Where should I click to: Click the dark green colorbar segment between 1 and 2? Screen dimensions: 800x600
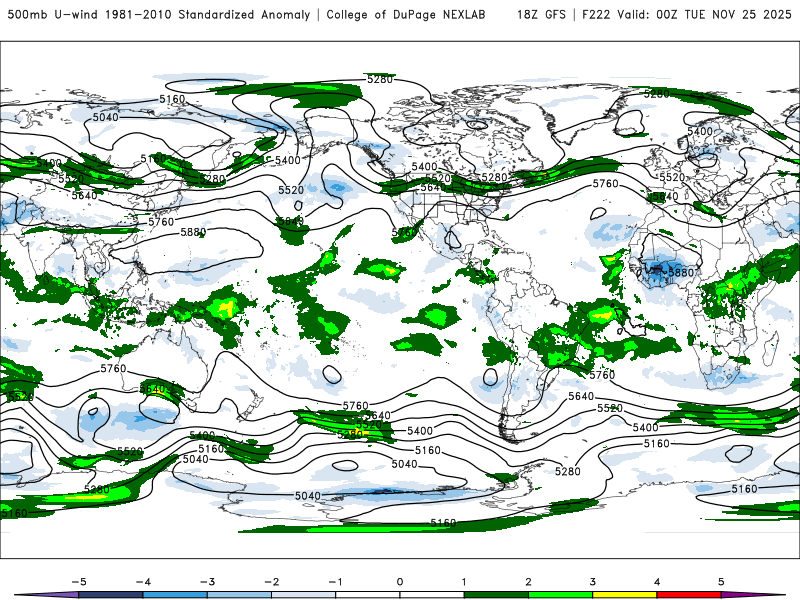click(x=496, y=595)
